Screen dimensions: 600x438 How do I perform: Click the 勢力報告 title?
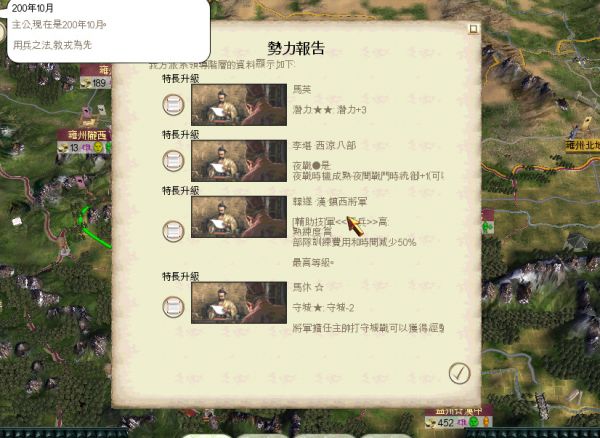click(x=296, y=48)
